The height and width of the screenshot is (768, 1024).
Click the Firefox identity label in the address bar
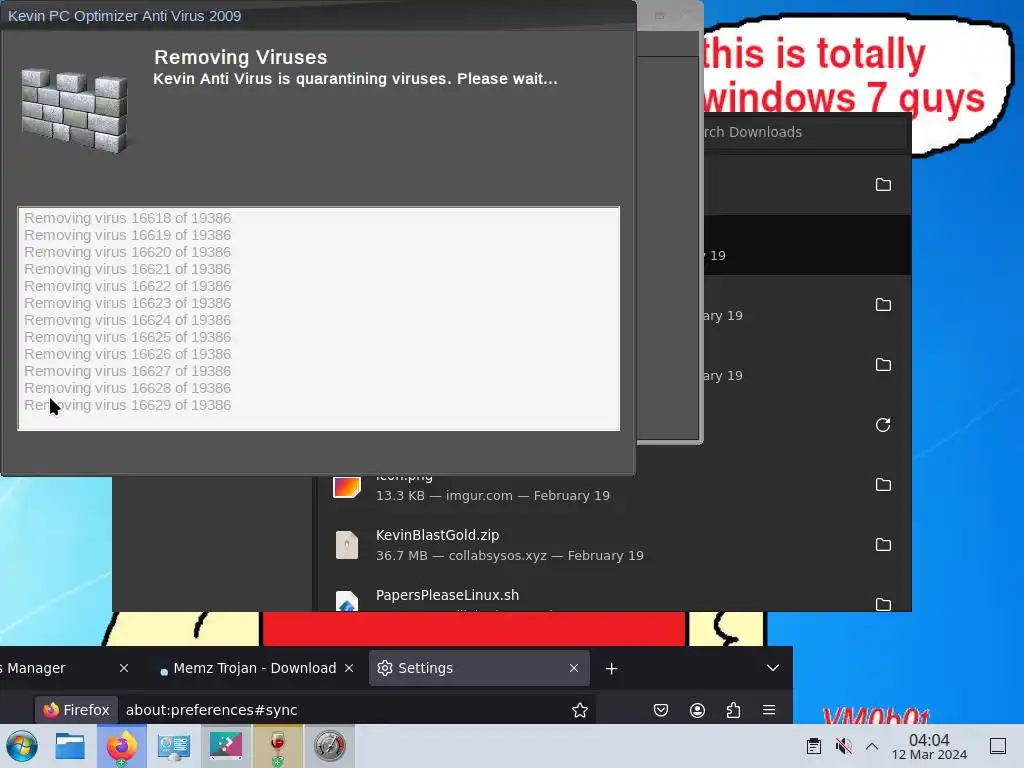click(76, 710)
